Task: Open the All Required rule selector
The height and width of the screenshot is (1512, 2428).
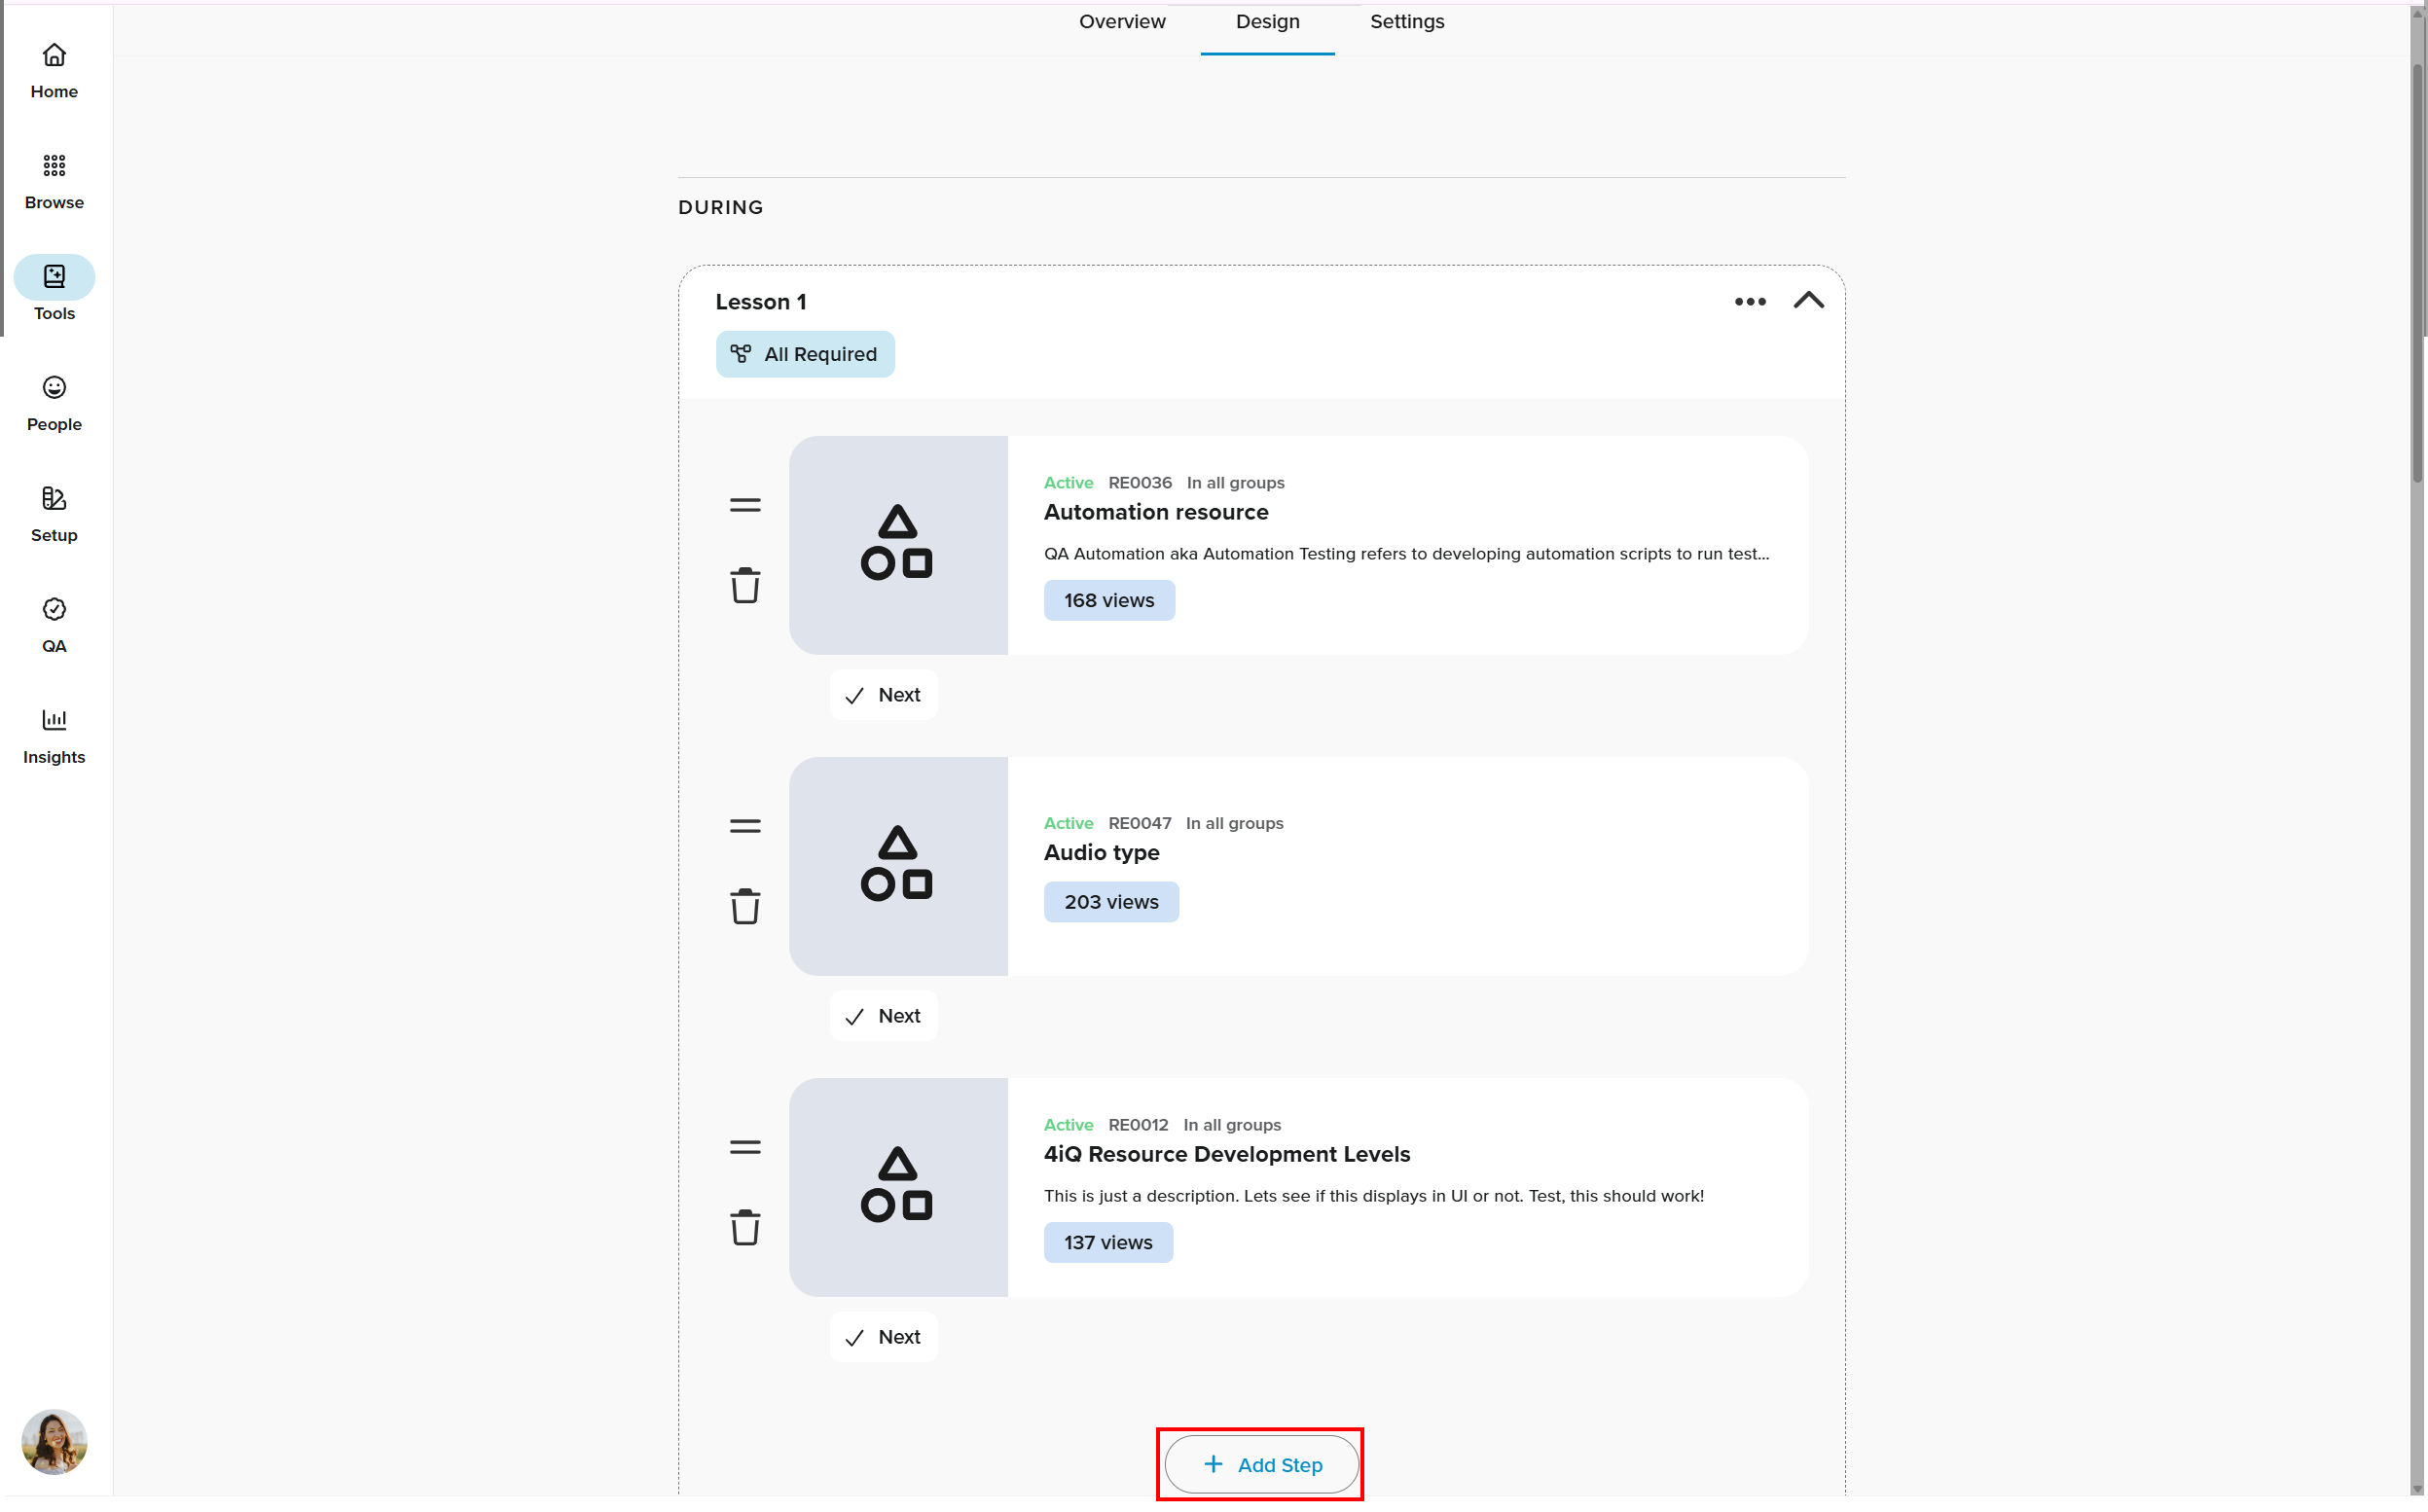Action: 805,354
